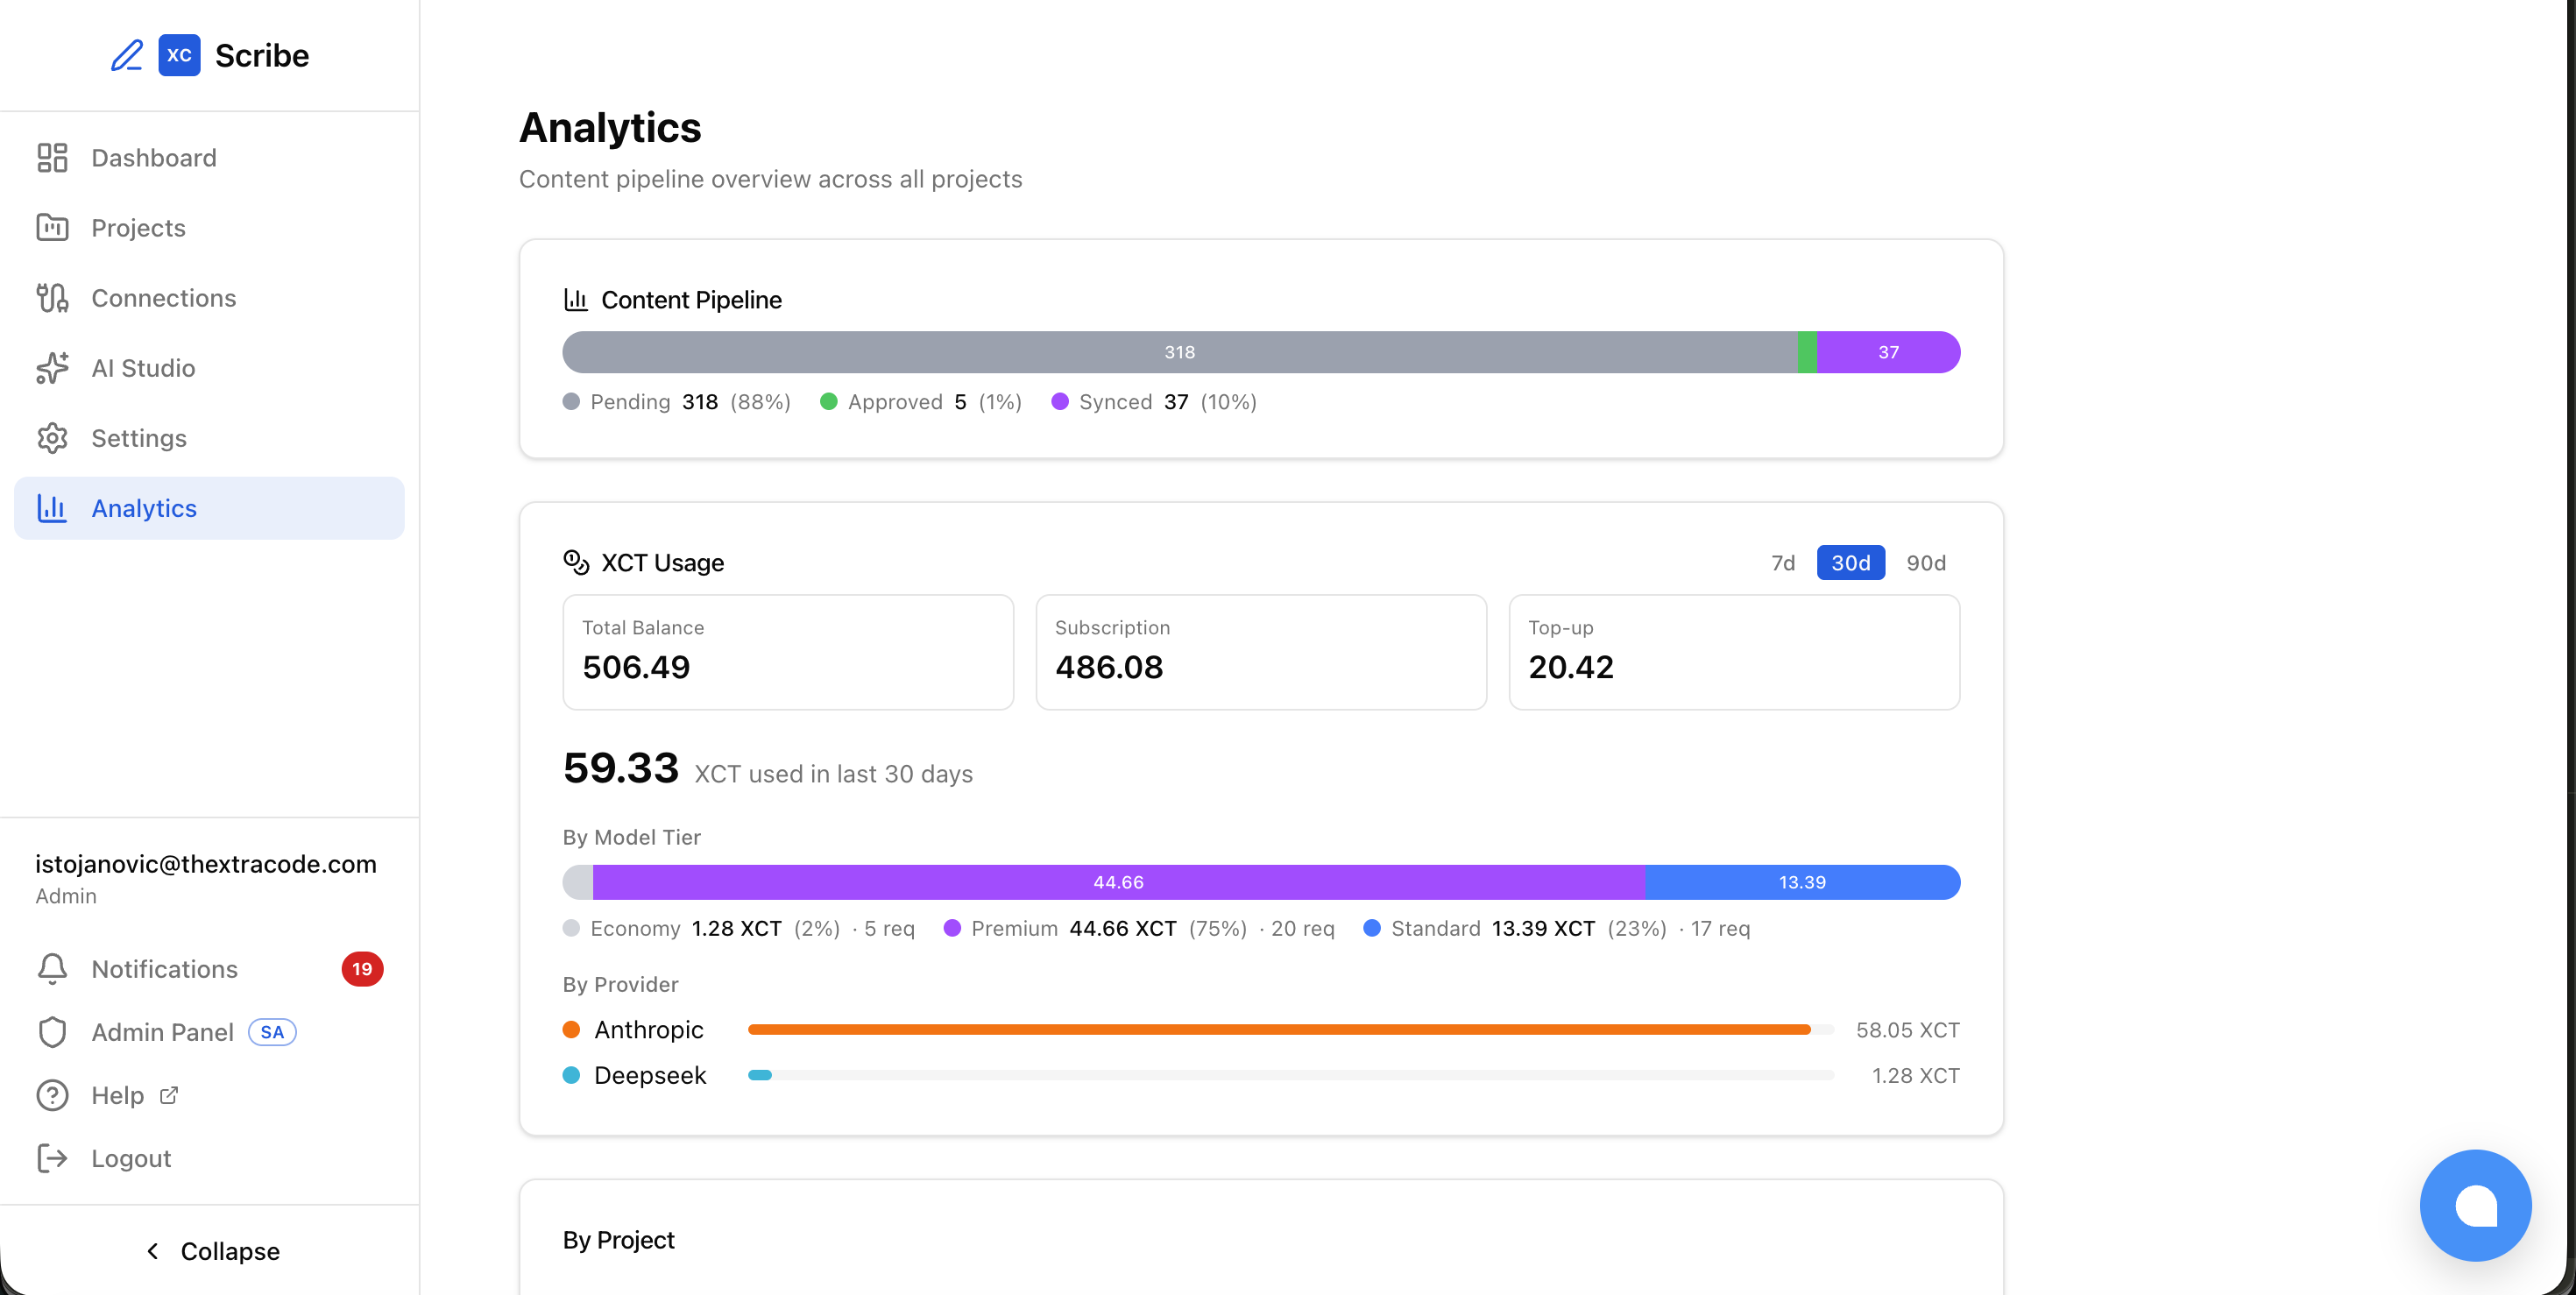
Task: Click the Notifications bell icon
Action: pyautogui.click(x=52, y=969)
